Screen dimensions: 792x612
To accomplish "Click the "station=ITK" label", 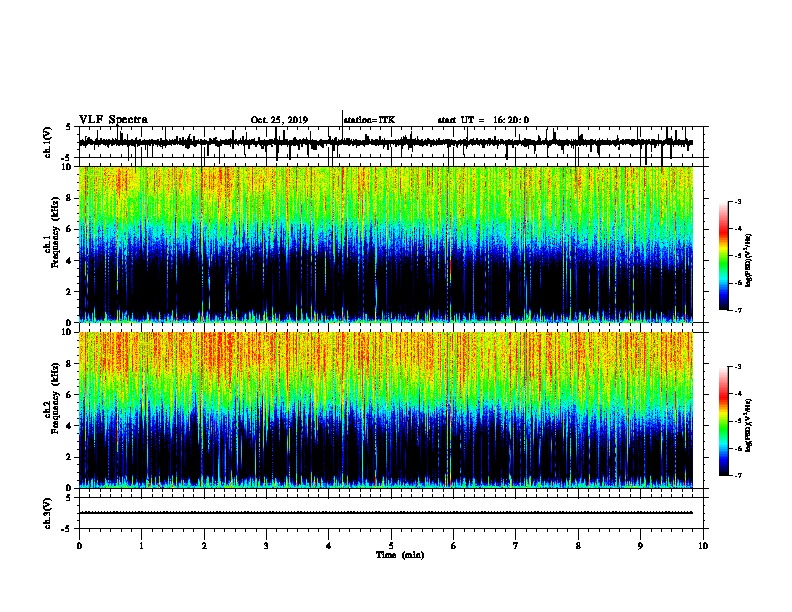I will point(370,120).
